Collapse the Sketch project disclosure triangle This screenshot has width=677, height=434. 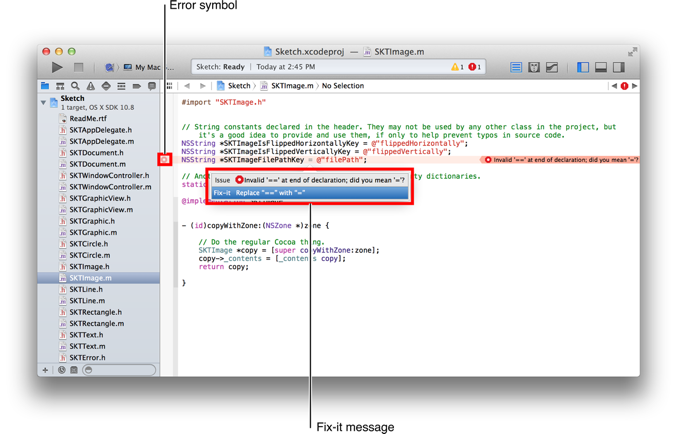point(43,103)
